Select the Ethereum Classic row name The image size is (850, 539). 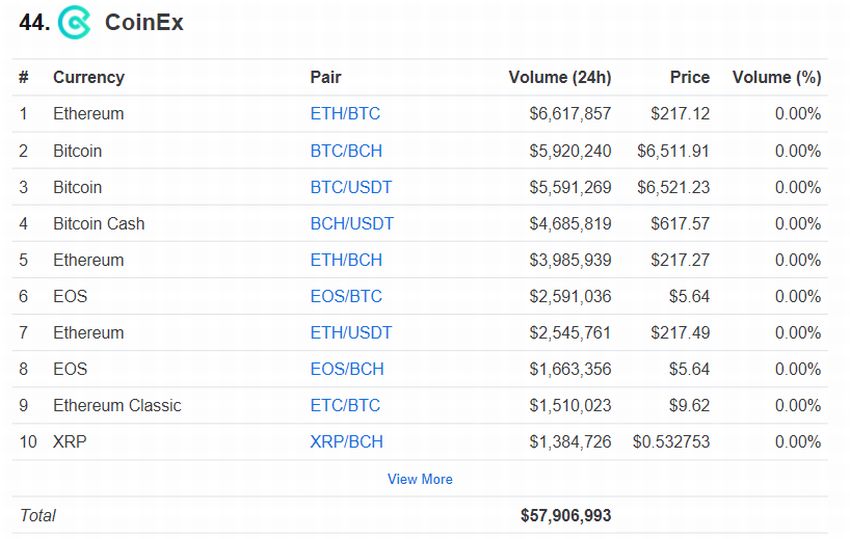click(117, 405)
